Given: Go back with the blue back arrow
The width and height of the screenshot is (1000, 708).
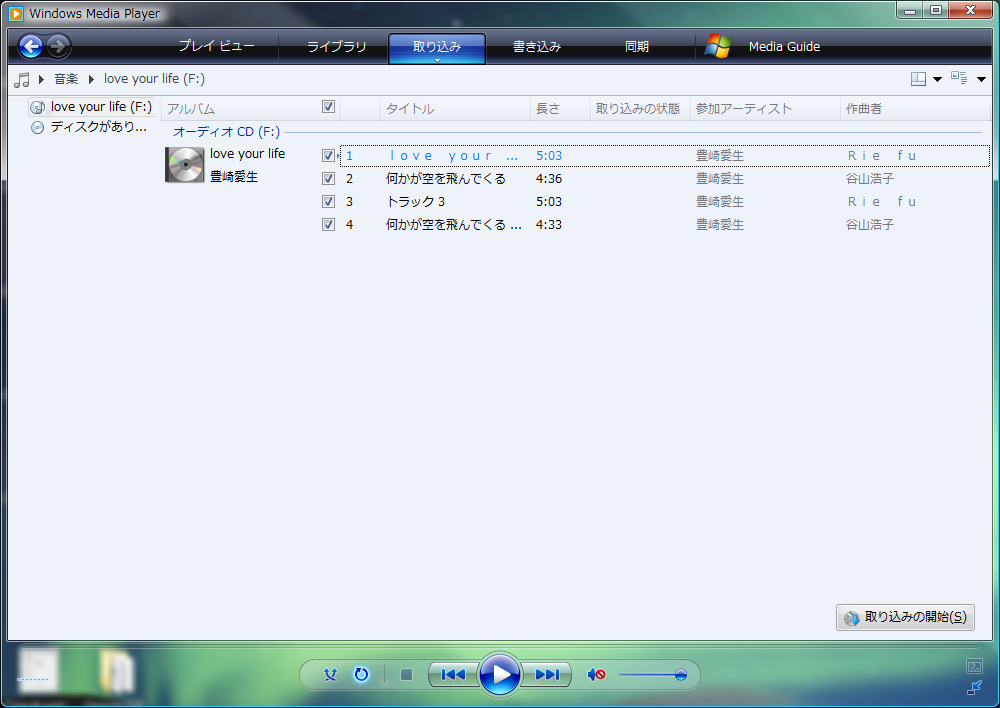Looking at the screenshot, I should coord(31,46).
